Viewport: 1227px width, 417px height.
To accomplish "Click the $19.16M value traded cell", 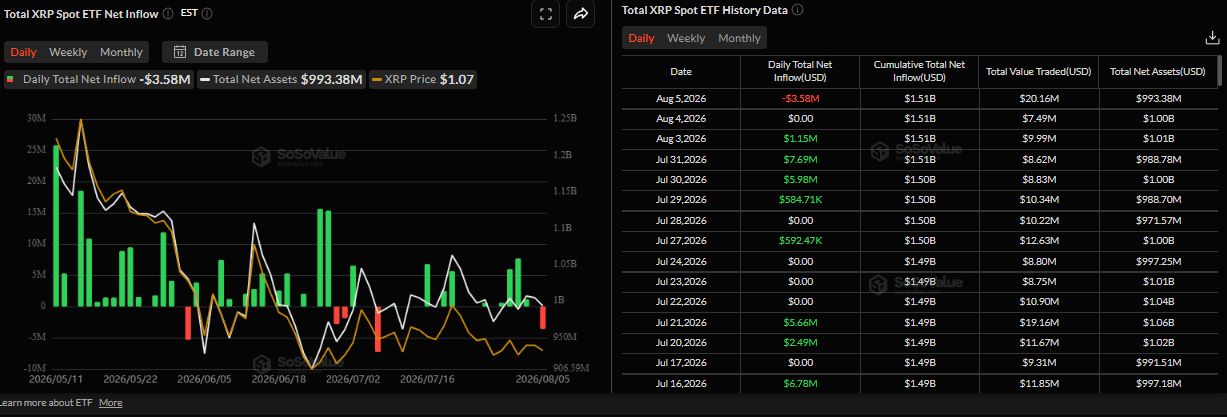I will tap(1038, 322).
